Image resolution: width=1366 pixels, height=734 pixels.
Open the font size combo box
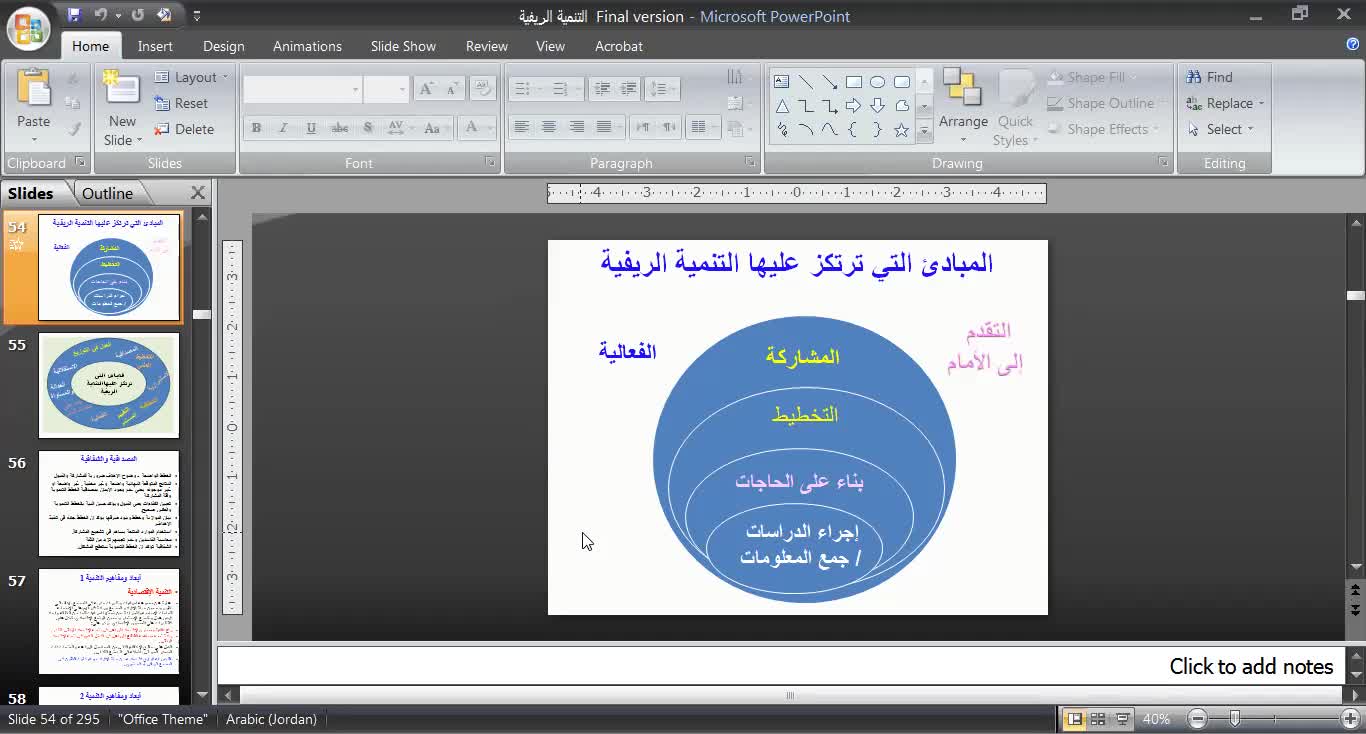(386, 89)
